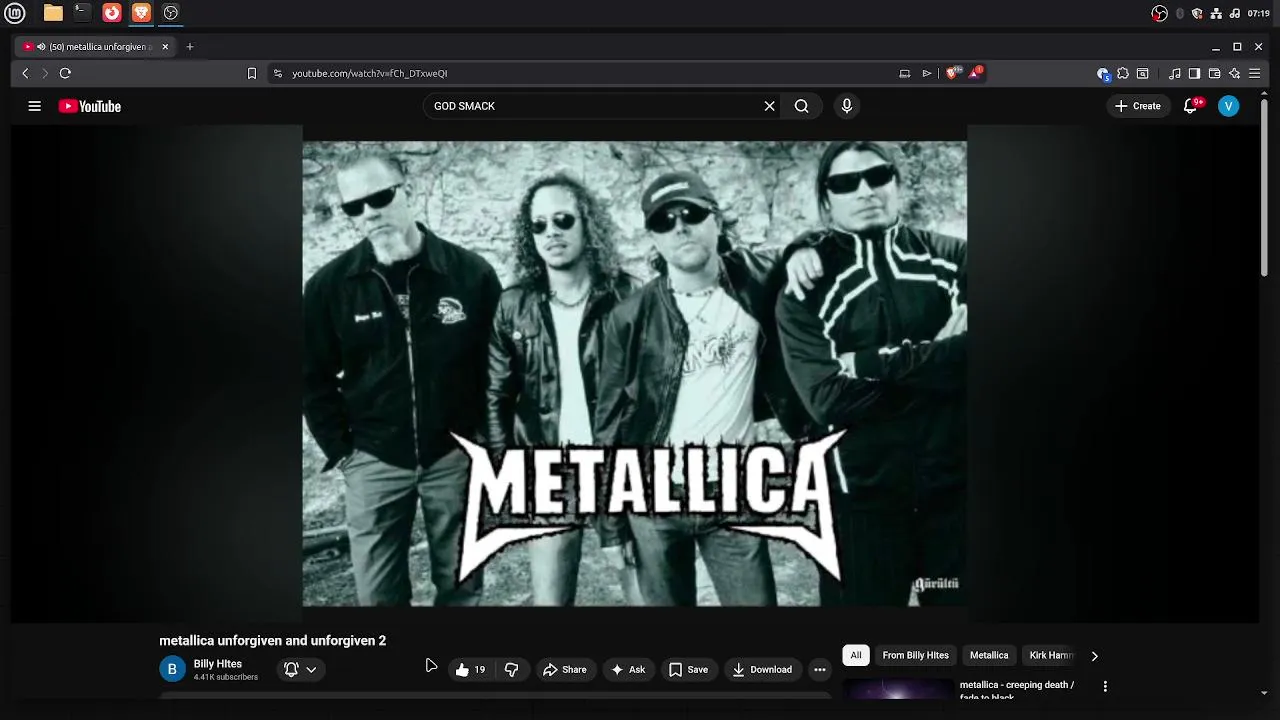Viewport: 1280px width, 720px height.
Task: Open Billy Hites channel name link
Action: [x=217, y=664]
